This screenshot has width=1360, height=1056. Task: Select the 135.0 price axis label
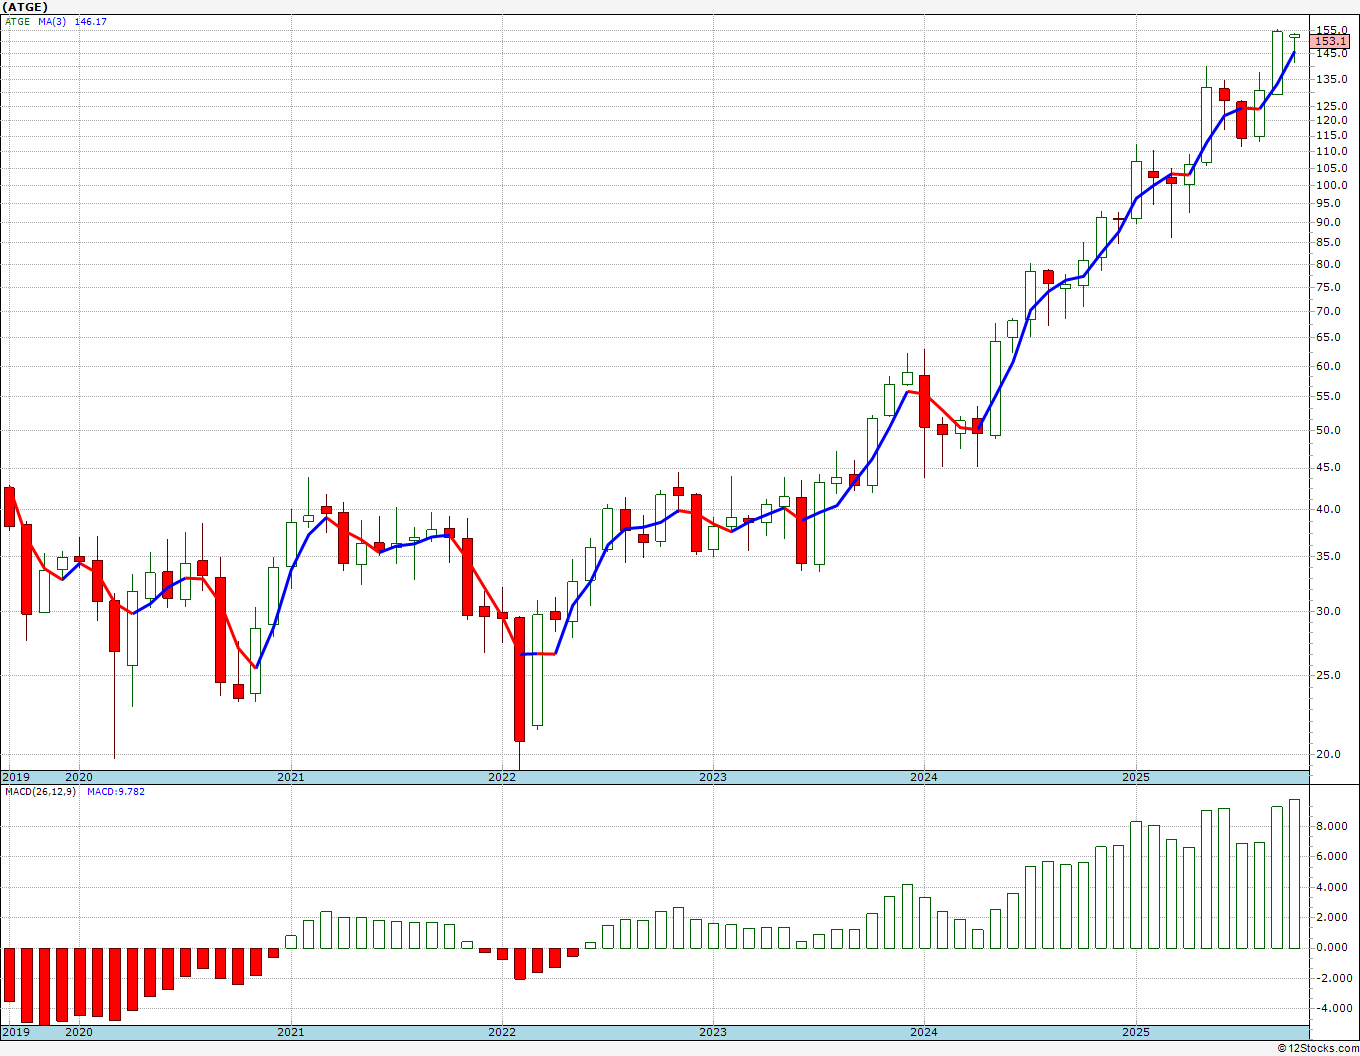click(1332, 79)
